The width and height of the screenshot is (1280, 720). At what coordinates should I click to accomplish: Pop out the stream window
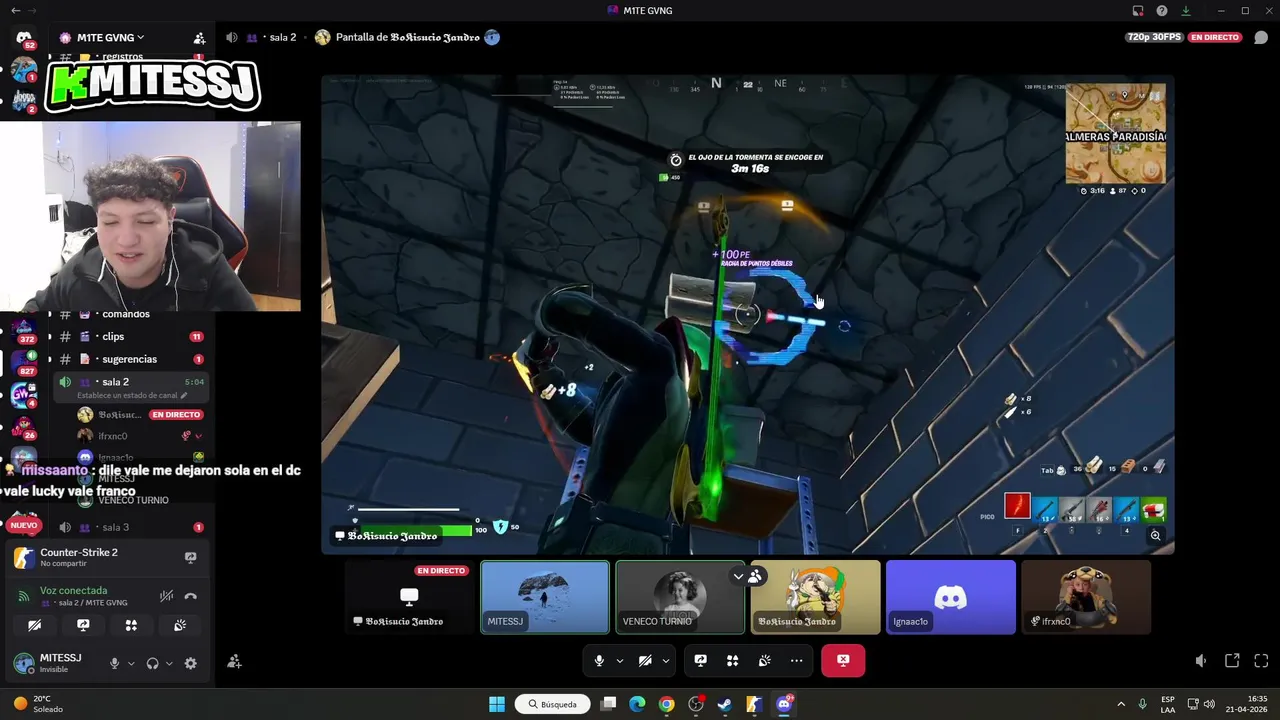pyautogui.click(x=1232, y=661)
